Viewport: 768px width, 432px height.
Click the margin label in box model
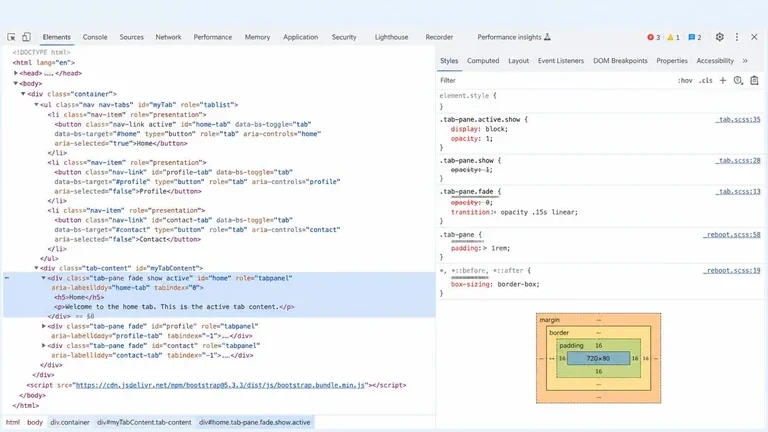pos(550,320)
